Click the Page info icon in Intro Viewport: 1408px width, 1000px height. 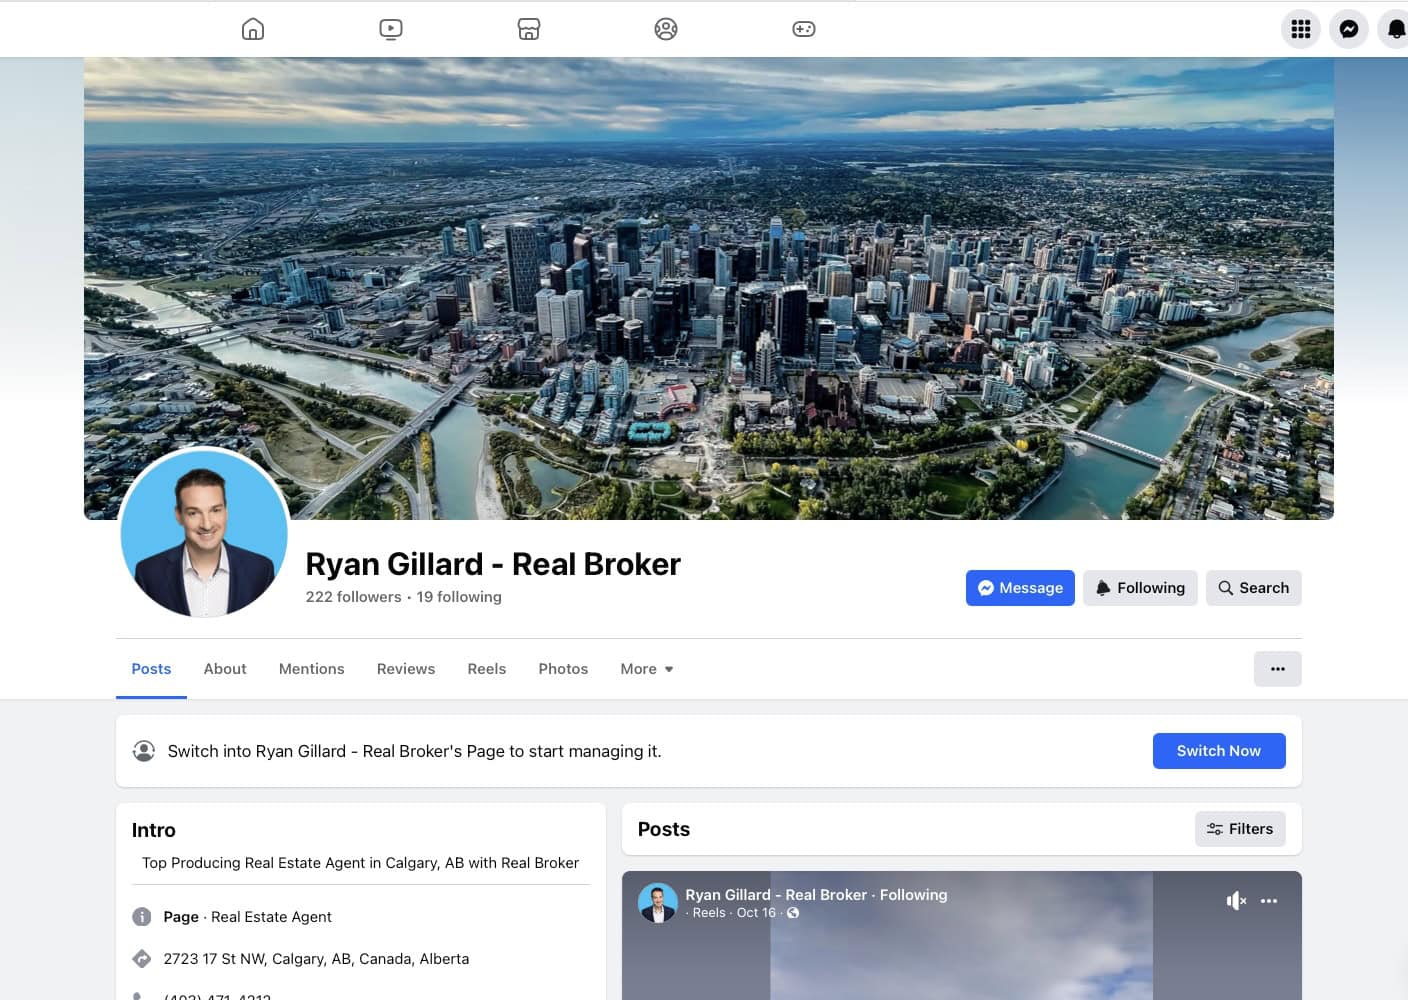142,917
